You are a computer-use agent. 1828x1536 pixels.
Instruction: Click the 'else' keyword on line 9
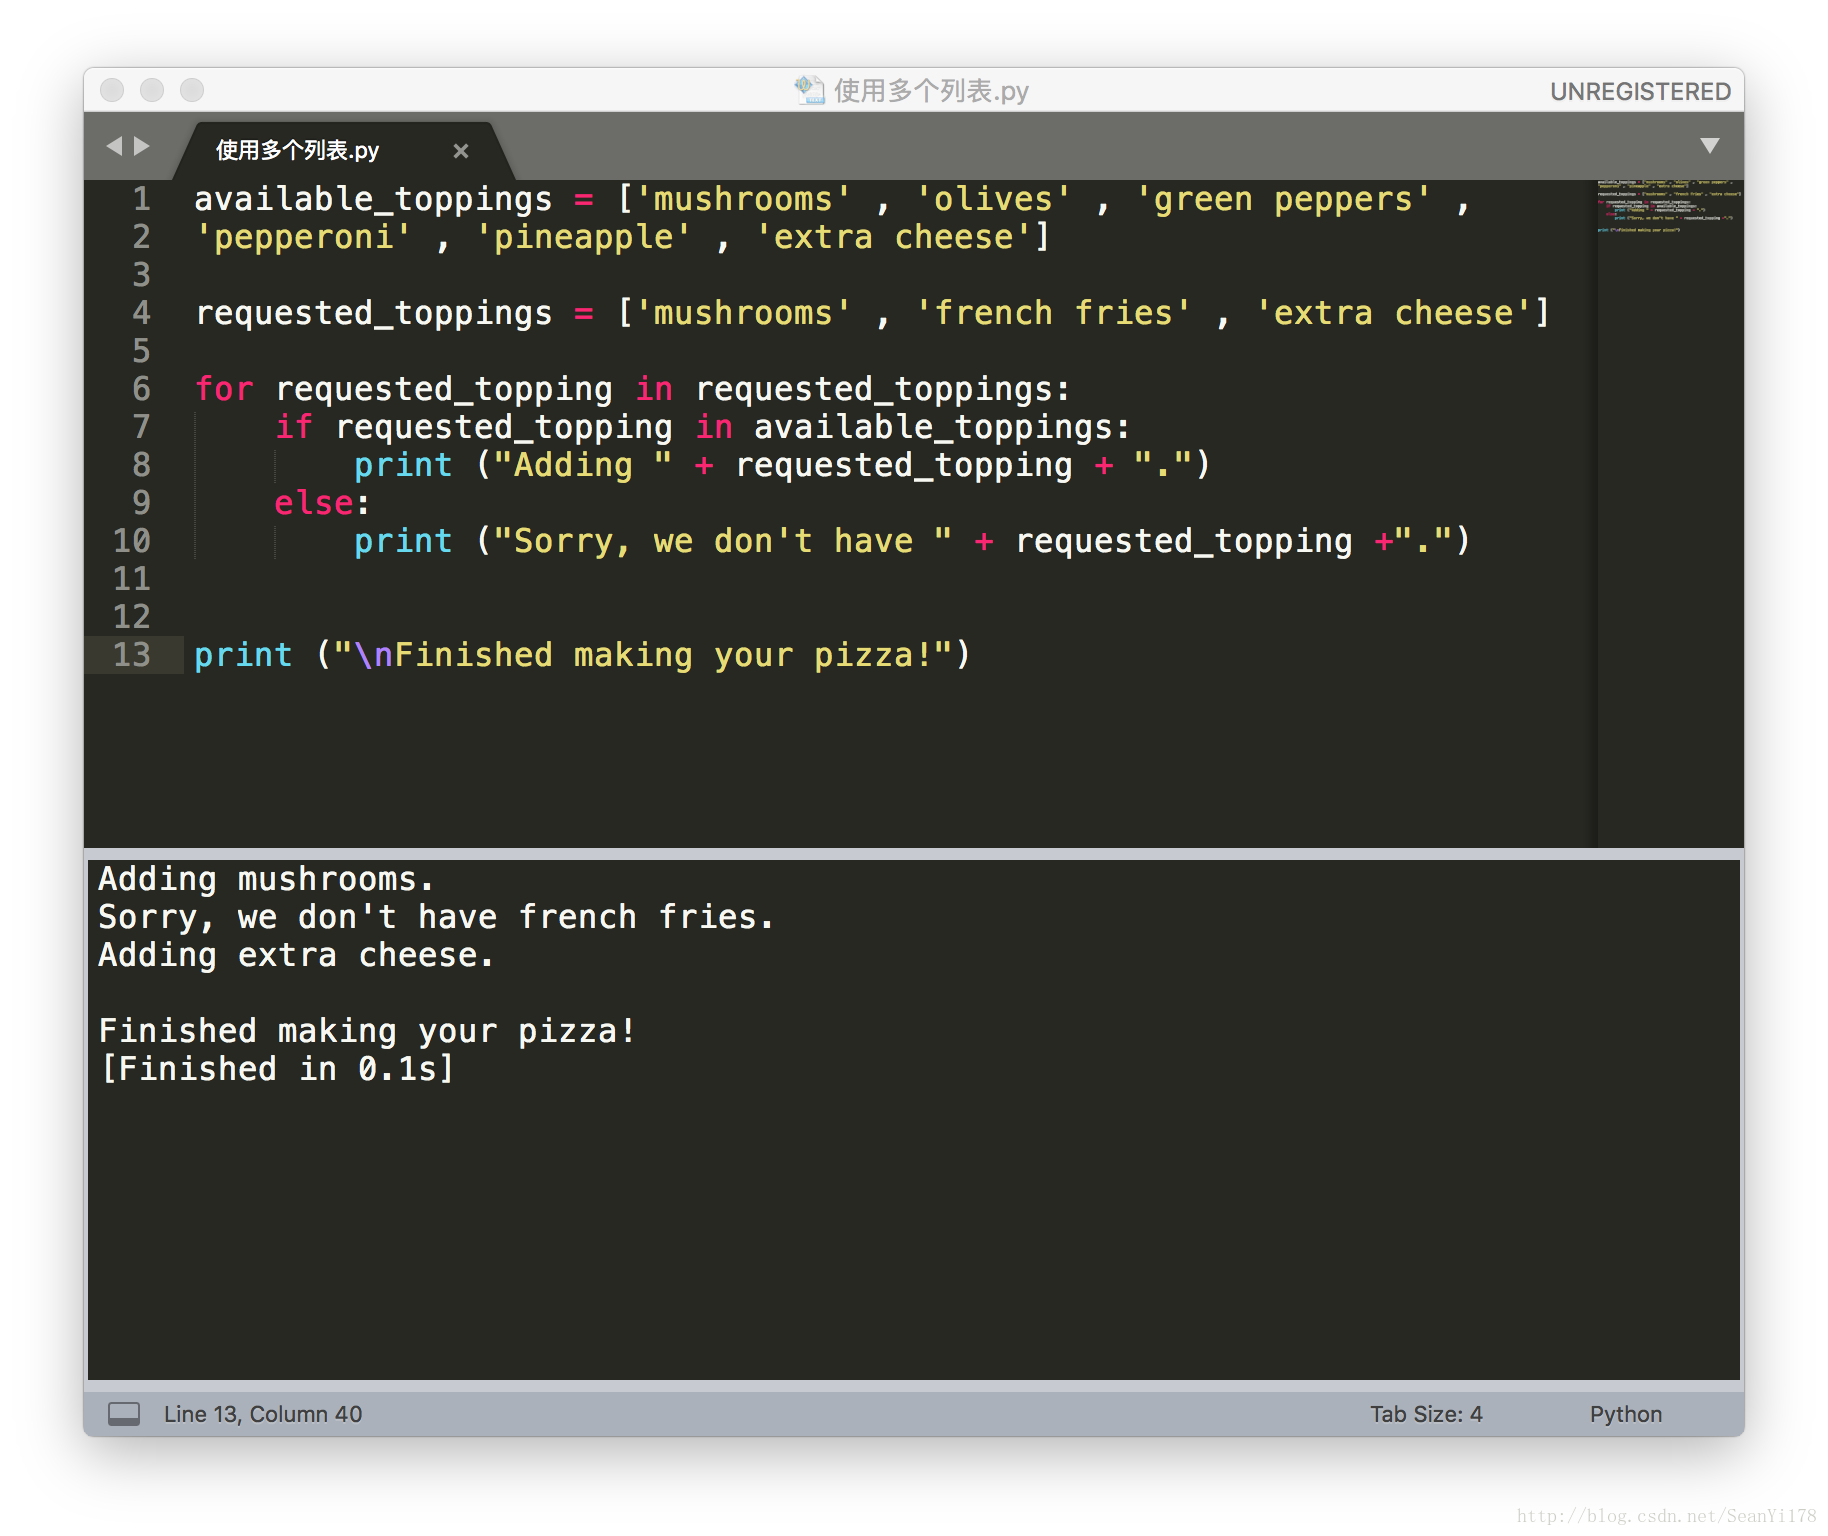(314, 503)
